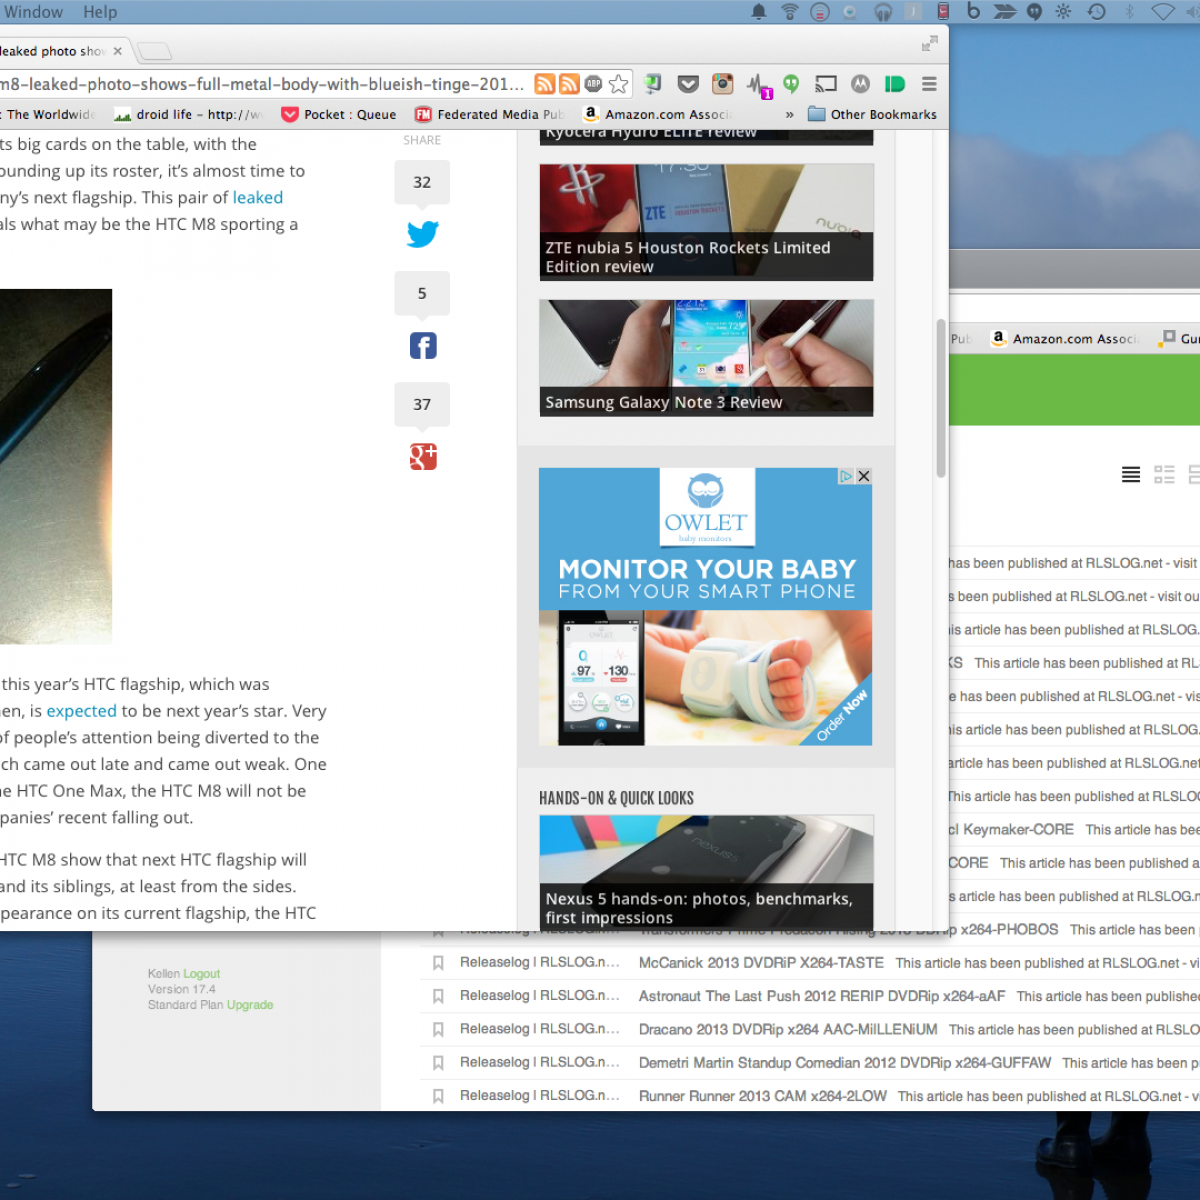Open the droid life bookmark
The image size is (1200, 1200).
point(188,114)
